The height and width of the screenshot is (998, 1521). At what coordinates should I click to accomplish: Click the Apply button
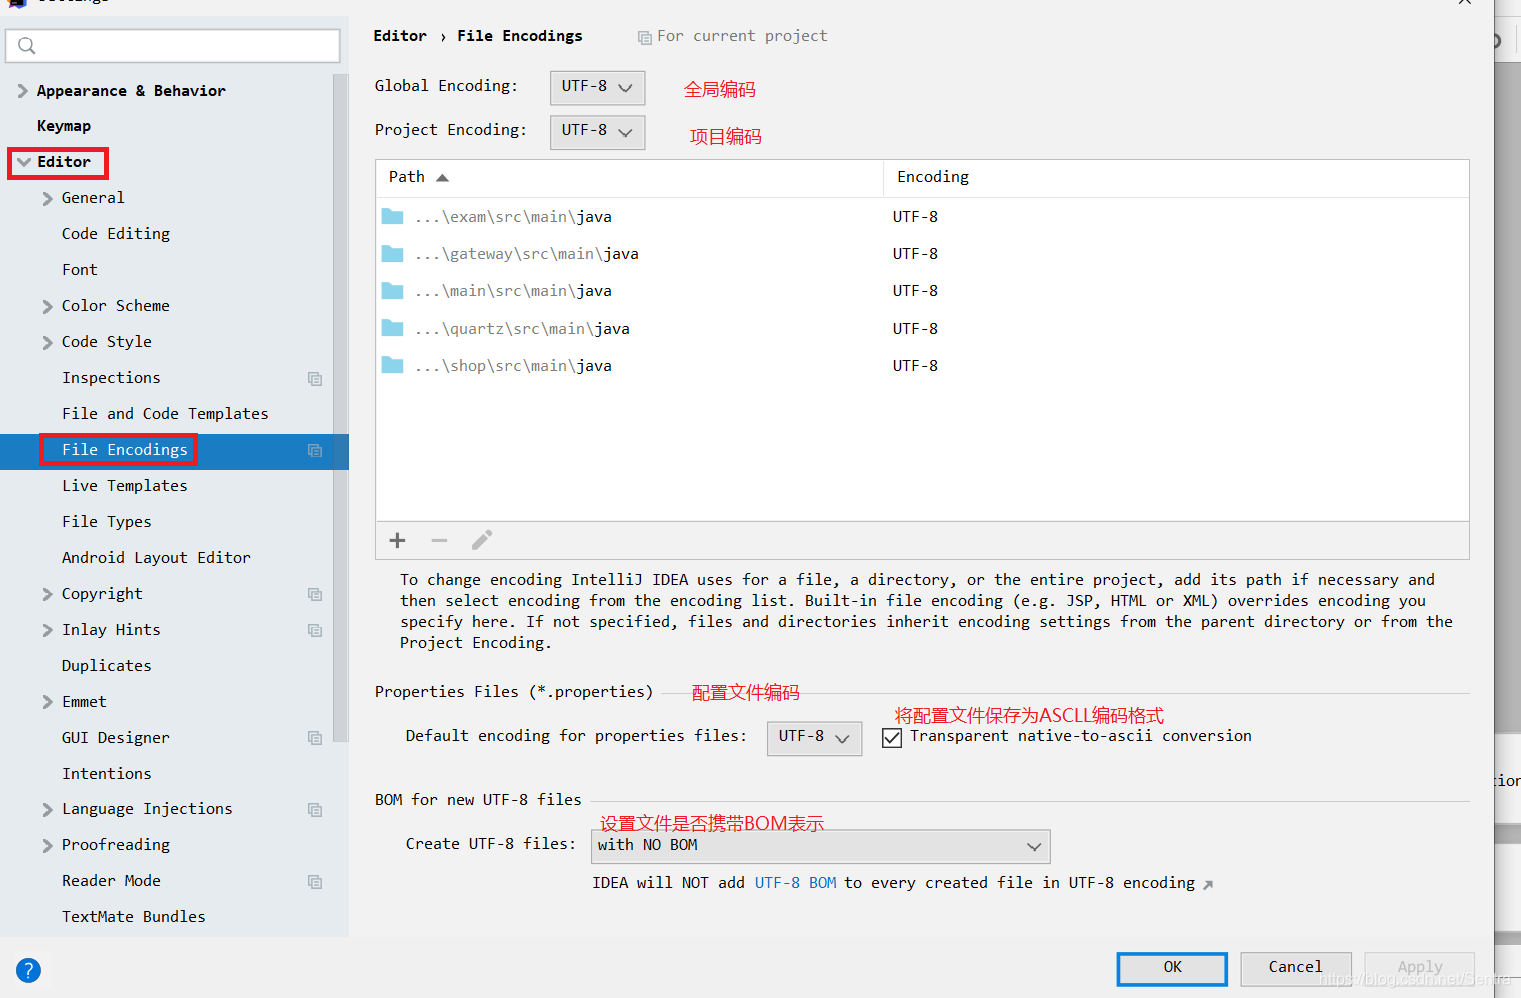point(1420,968)
